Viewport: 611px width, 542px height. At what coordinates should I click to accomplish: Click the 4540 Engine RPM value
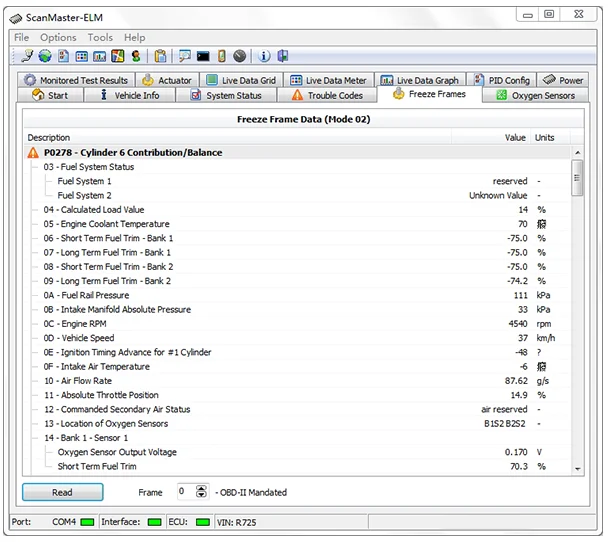tap(518, 324)
